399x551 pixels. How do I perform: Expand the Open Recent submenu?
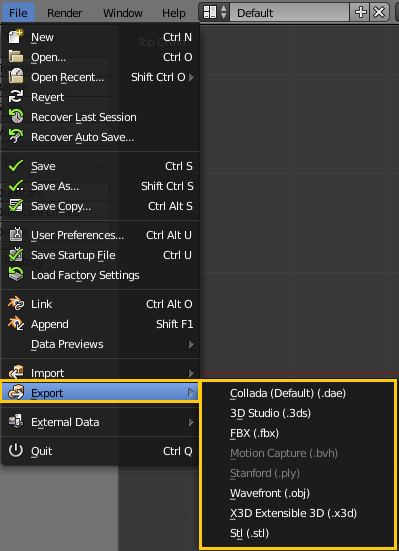pyautogui.click(x=100, y=77)
